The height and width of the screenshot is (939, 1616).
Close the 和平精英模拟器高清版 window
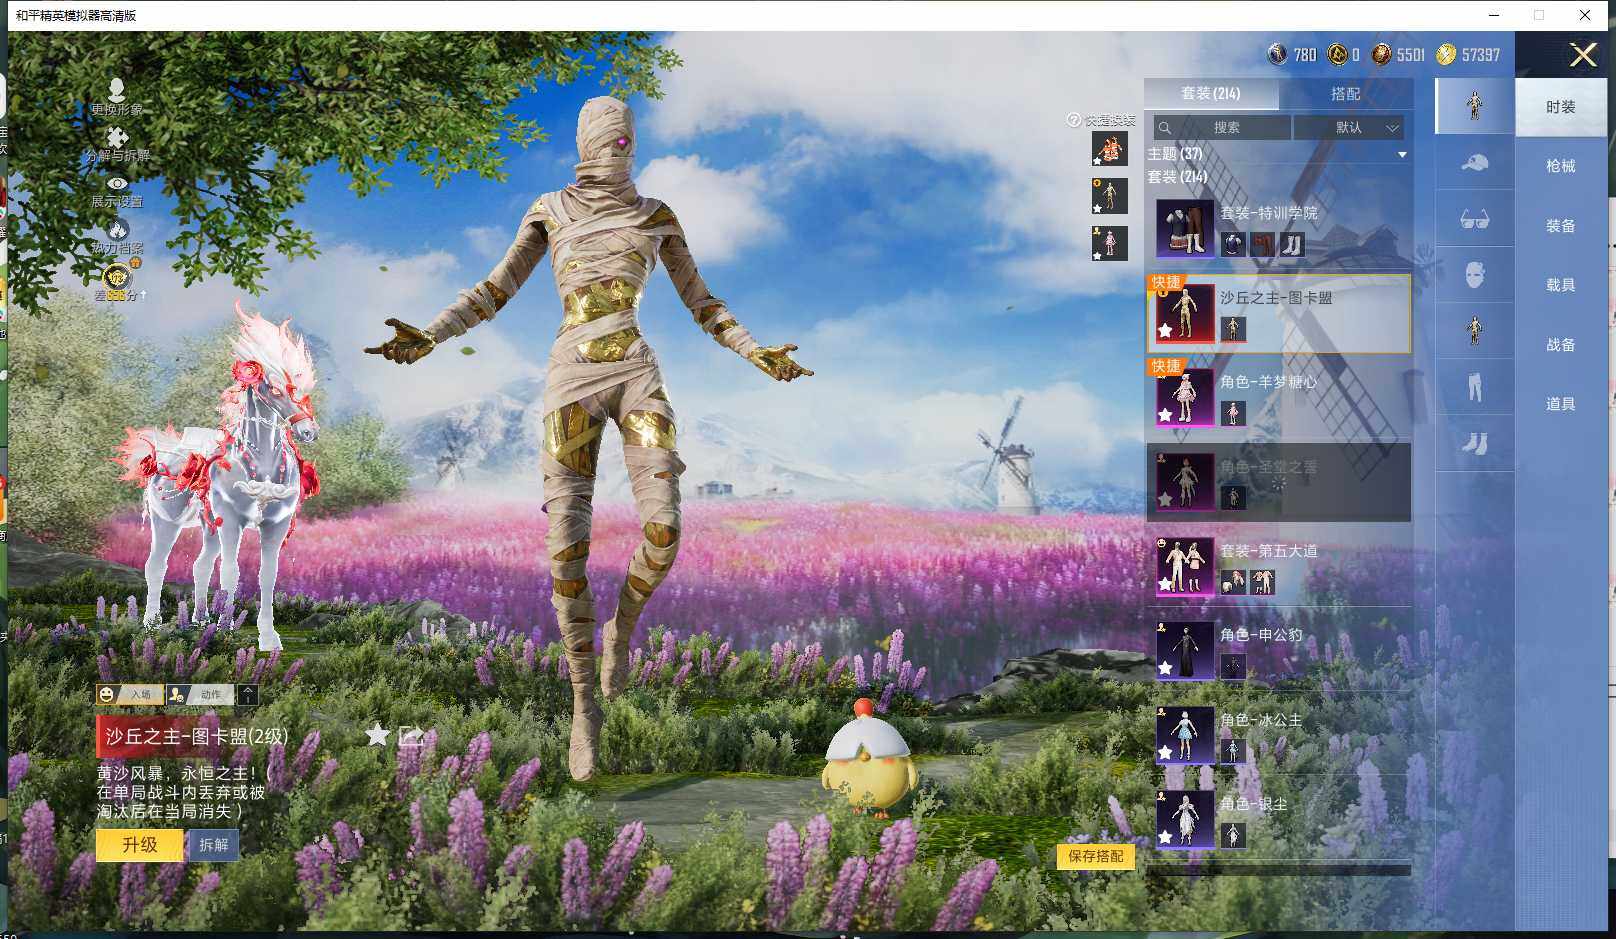pyautogui.click(x=1585, y=15)
